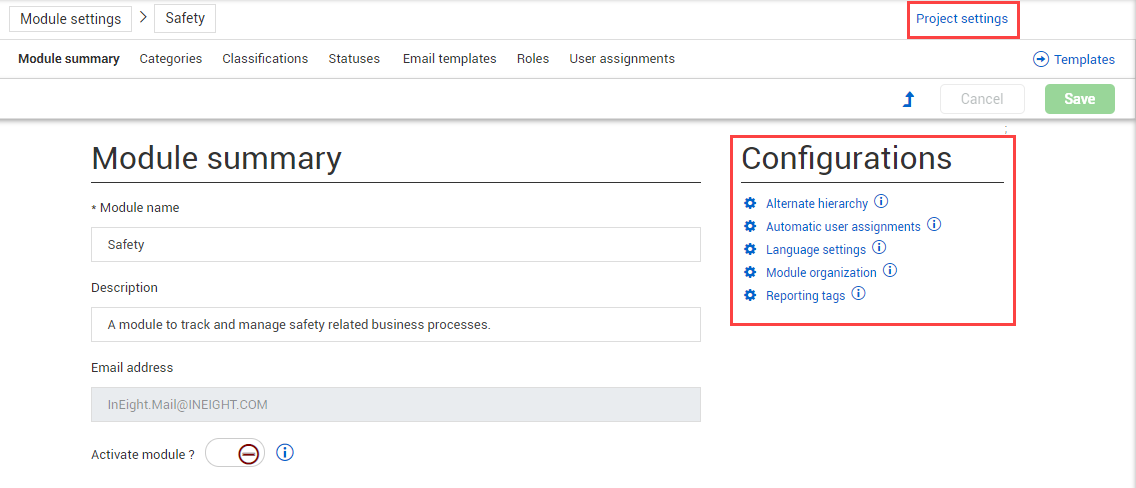1136x488 pixels.
Task: Click the gear icon beside Alternate hierarchy
Action: click(x=750, y=203)
